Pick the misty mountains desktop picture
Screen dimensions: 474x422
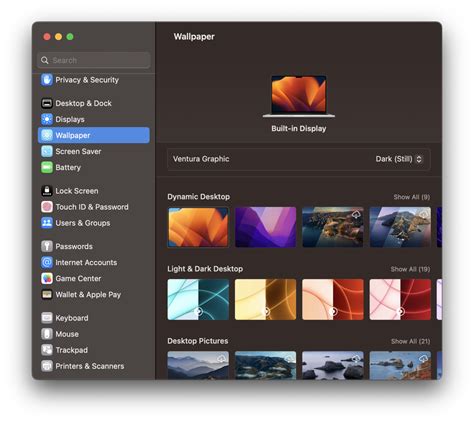[x=198, y=365]
